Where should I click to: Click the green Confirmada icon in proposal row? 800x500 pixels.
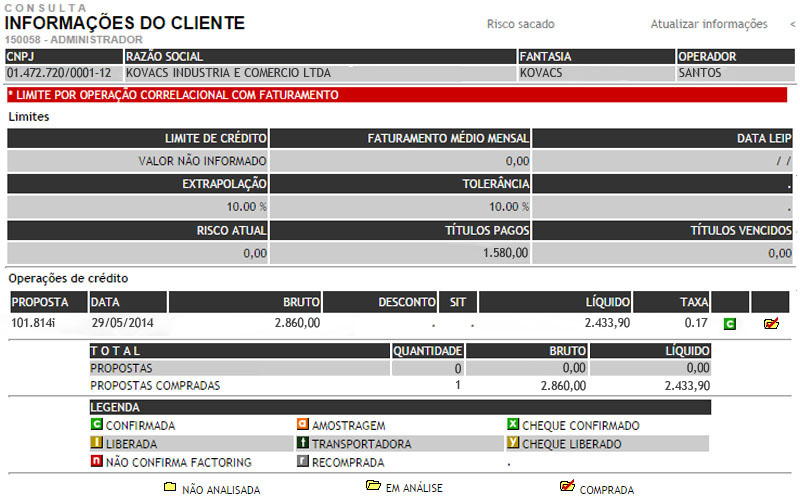(x=729, y=324)
